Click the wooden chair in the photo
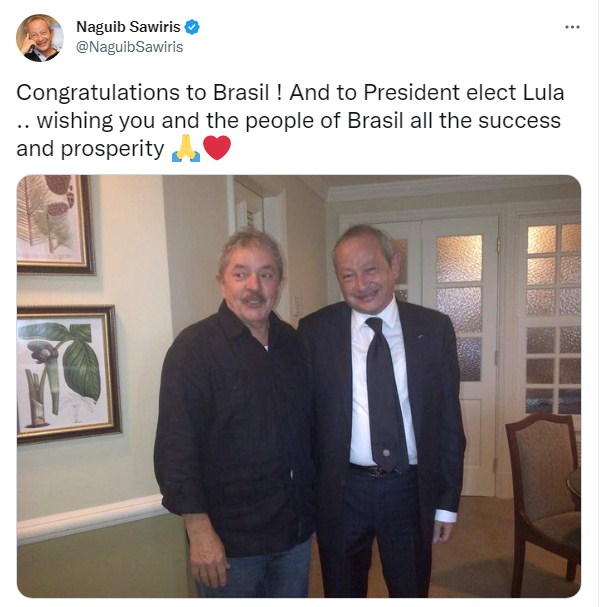Screen dimensions: 600x607 [543, 499]
